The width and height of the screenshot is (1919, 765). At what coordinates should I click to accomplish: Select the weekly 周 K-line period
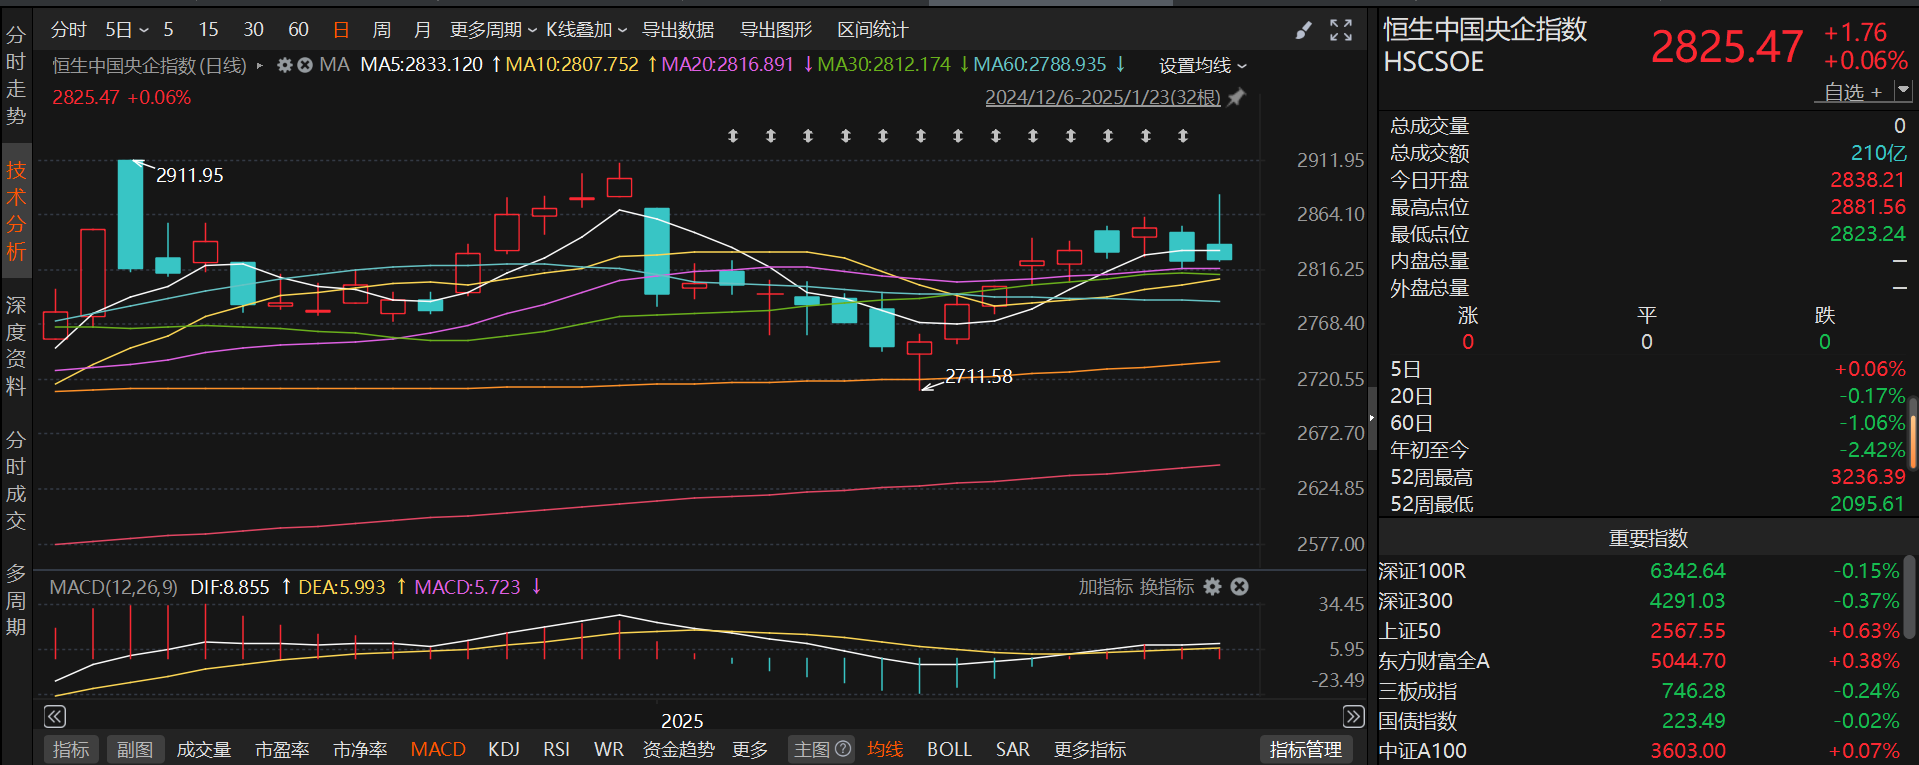click(x=381, y=30)
